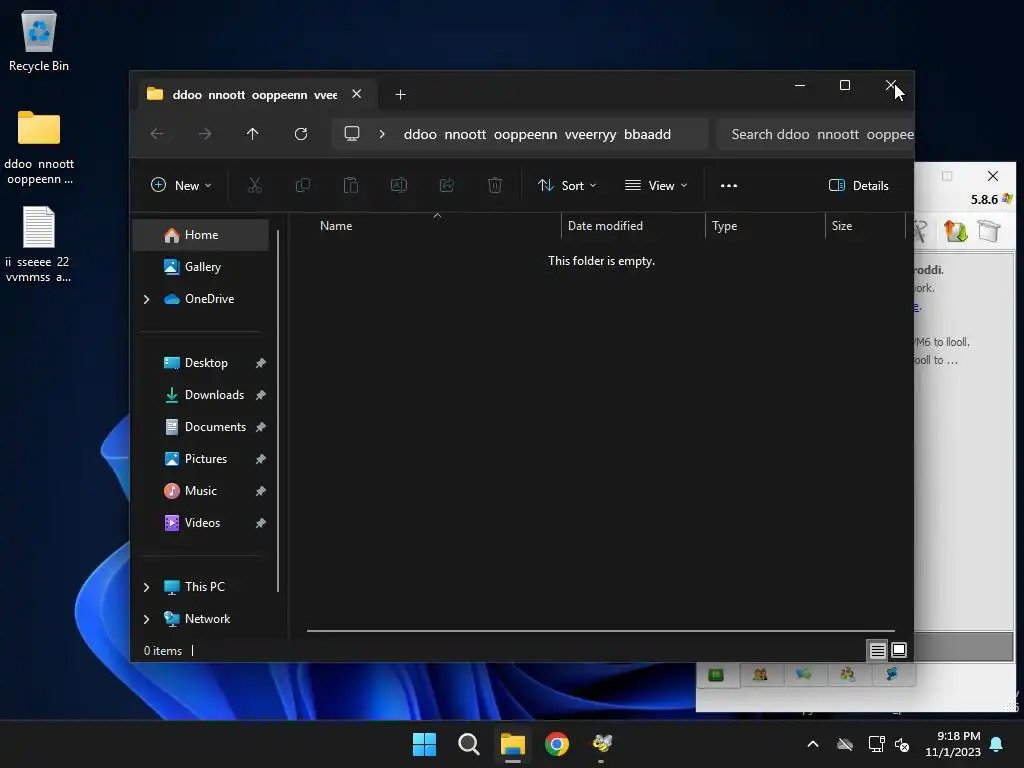Click the Rename icon in toolbar

tap(398, 185)
